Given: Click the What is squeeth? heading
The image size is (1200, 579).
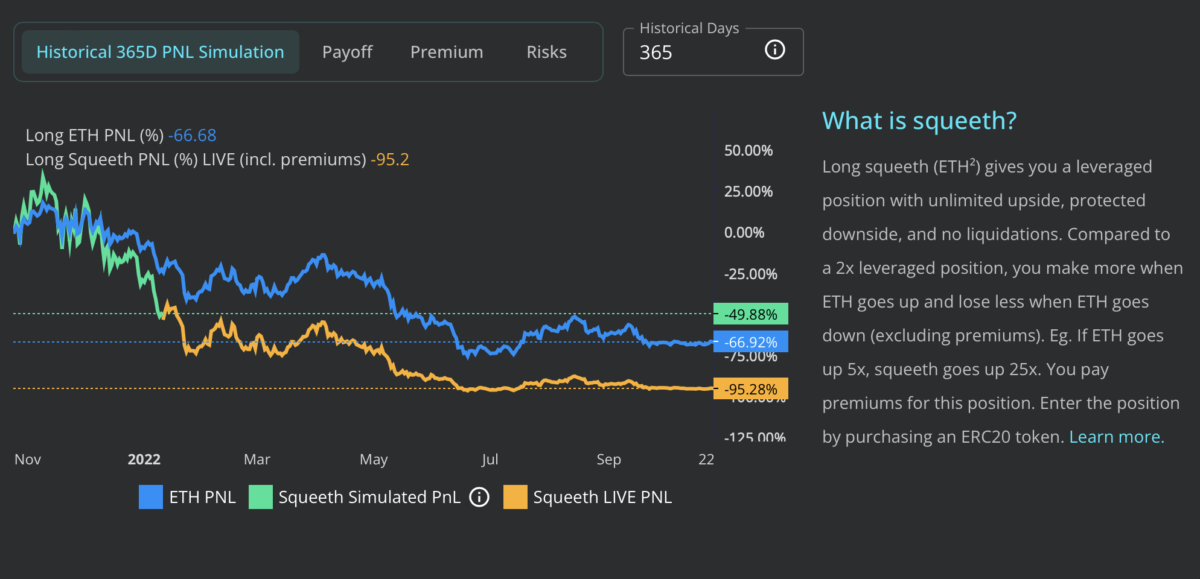Looking at the screenshot, I should [x=919, y=121].
